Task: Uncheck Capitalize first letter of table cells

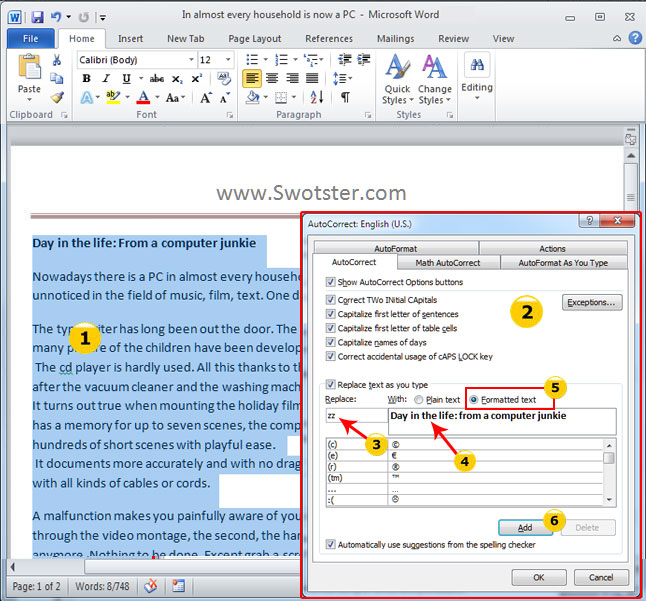Action: click(330, 328)
